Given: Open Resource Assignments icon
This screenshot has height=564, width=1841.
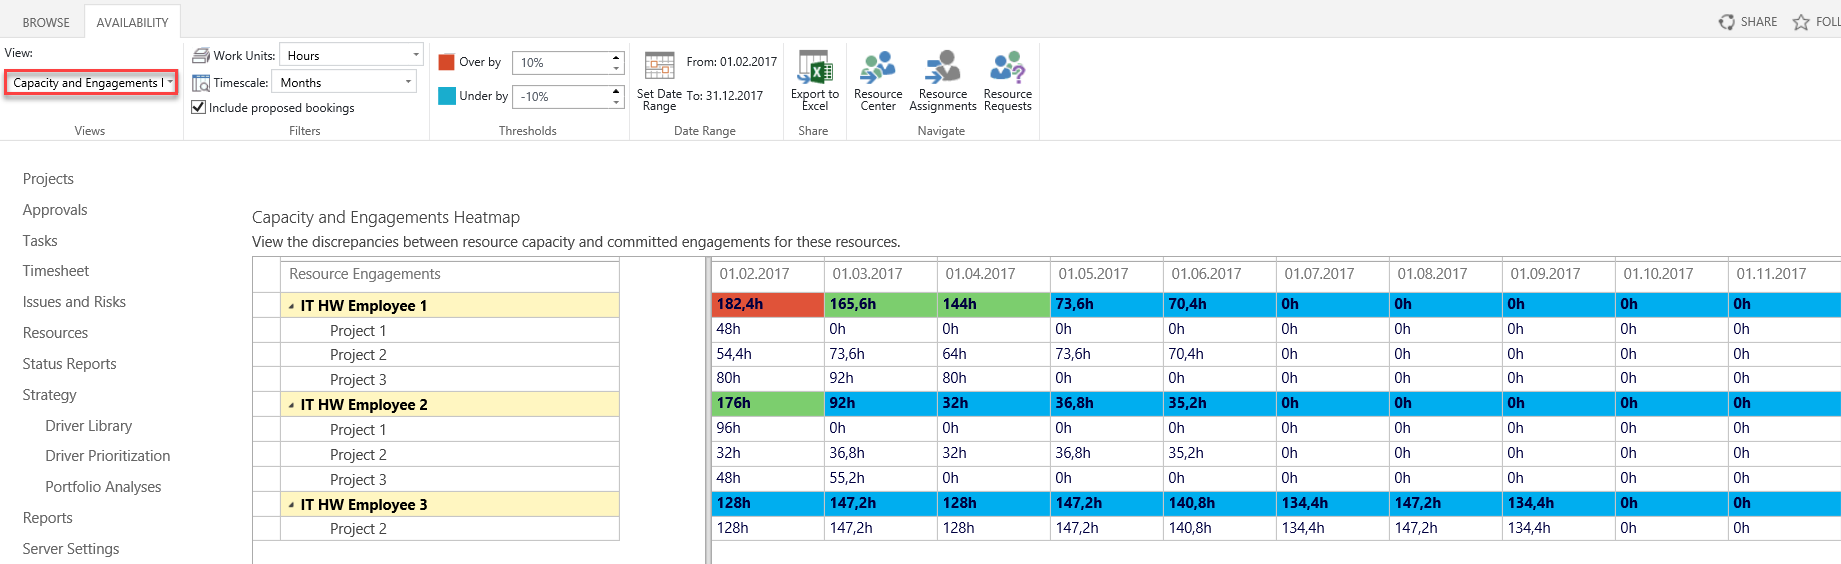Looking at the screenshot, I should click(942, 68).
